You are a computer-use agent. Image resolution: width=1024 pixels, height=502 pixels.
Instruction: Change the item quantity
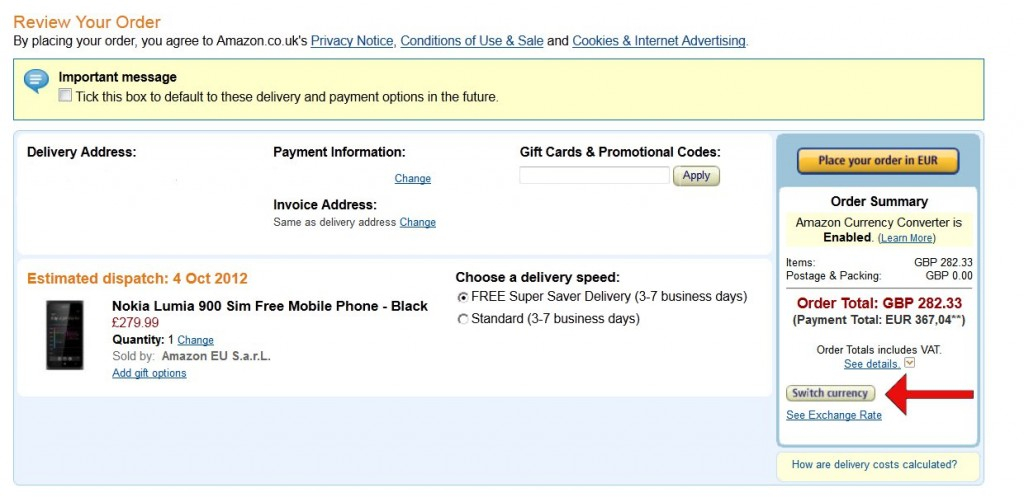[195, 340]
